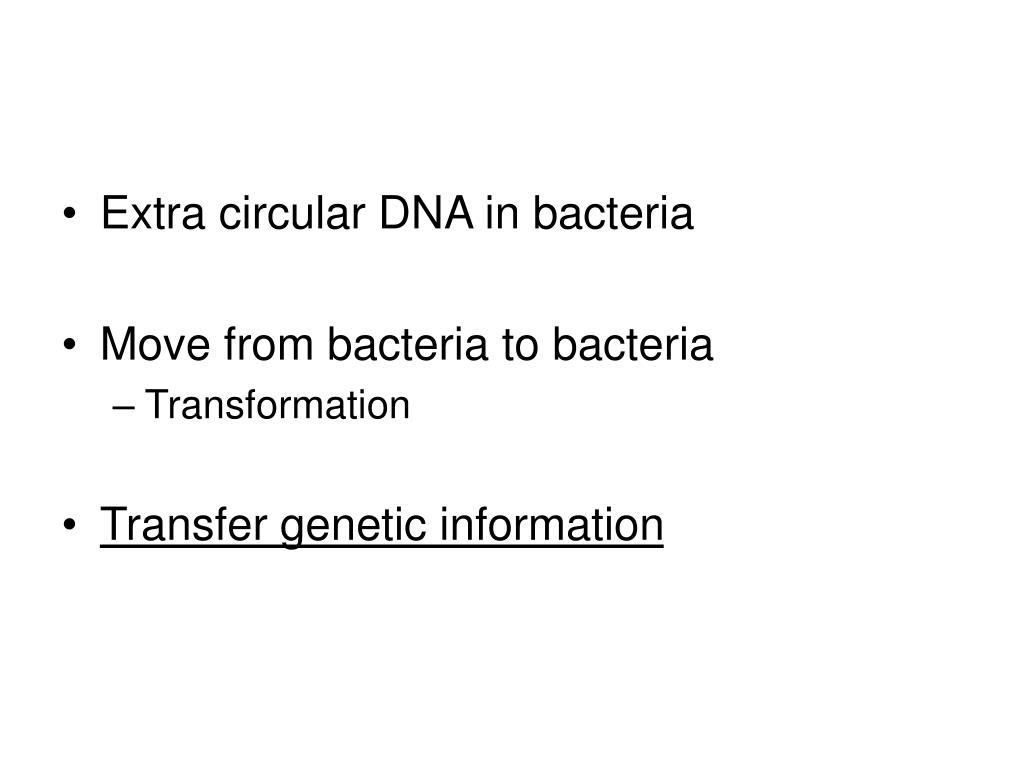The width and height of the screenshot is (1024, 768).
Task: Click the word Move in second bullet
Action: (155, 344)
